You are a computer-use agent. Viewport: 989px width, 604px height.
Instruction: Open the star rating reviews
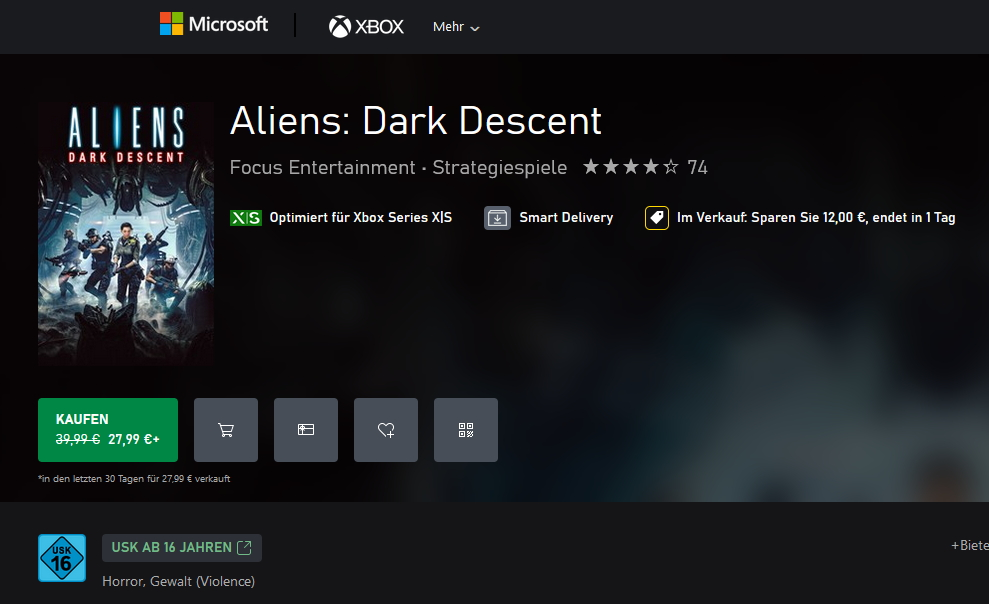click(x=631, y=167)
